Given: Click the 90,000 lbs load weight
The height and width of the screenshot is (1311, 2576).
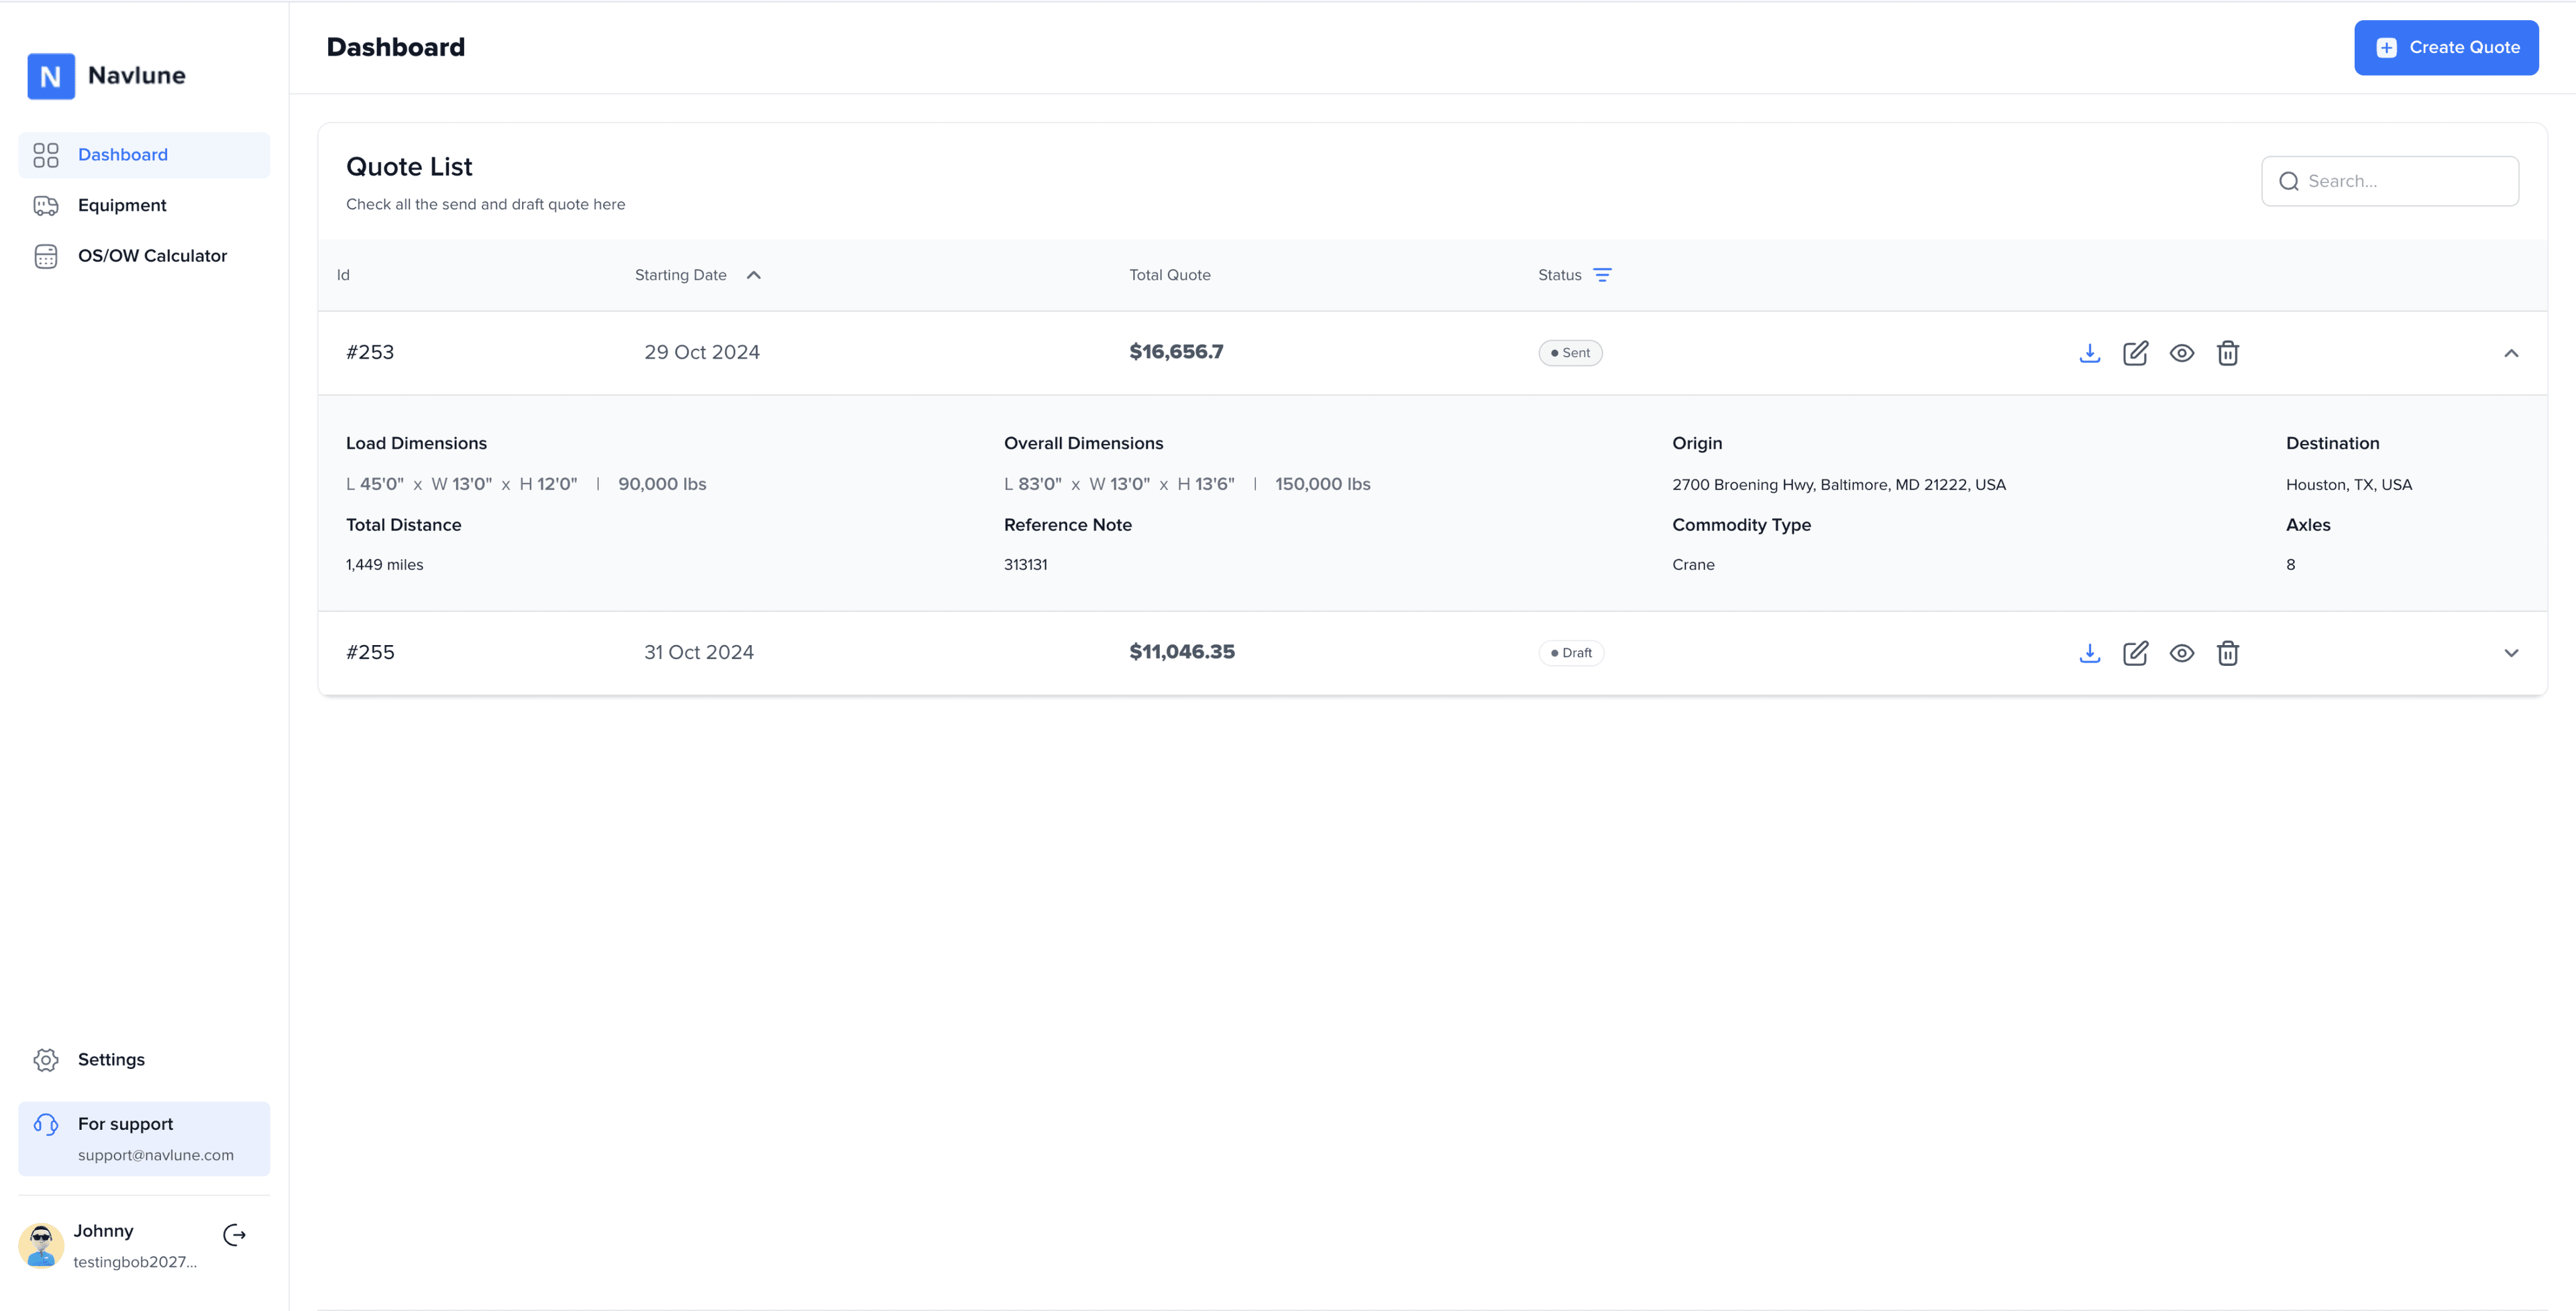Looking at the screenshot, I should point(662,484).
